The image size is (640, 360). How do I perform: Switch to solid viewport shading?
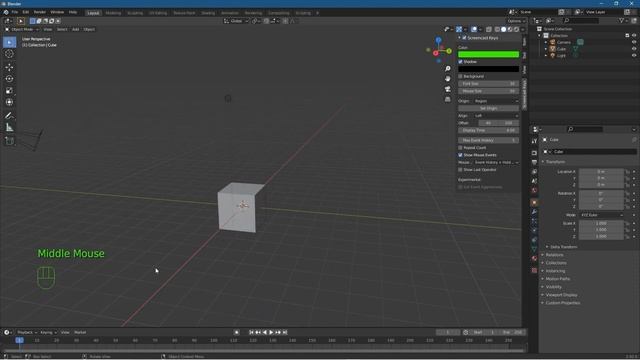(x=503, y=29)
